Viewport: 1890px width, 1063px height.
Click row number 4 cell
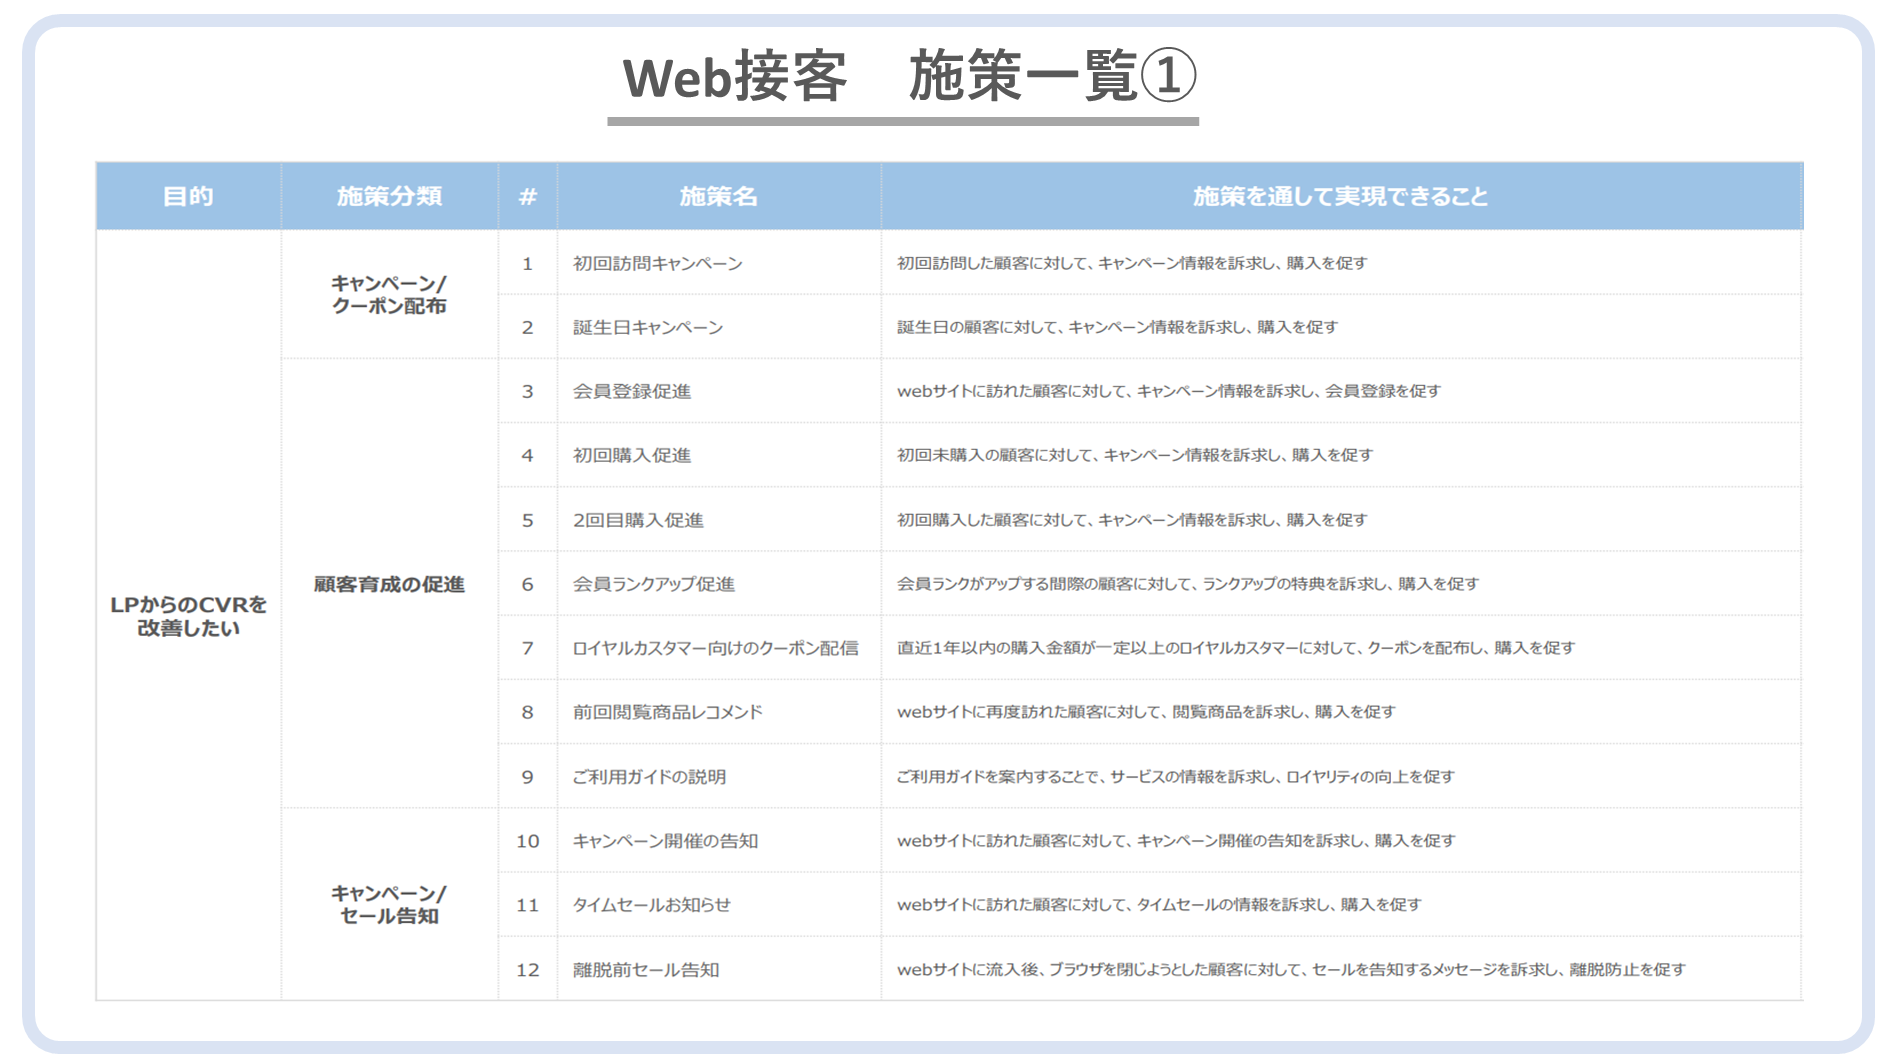528,455
